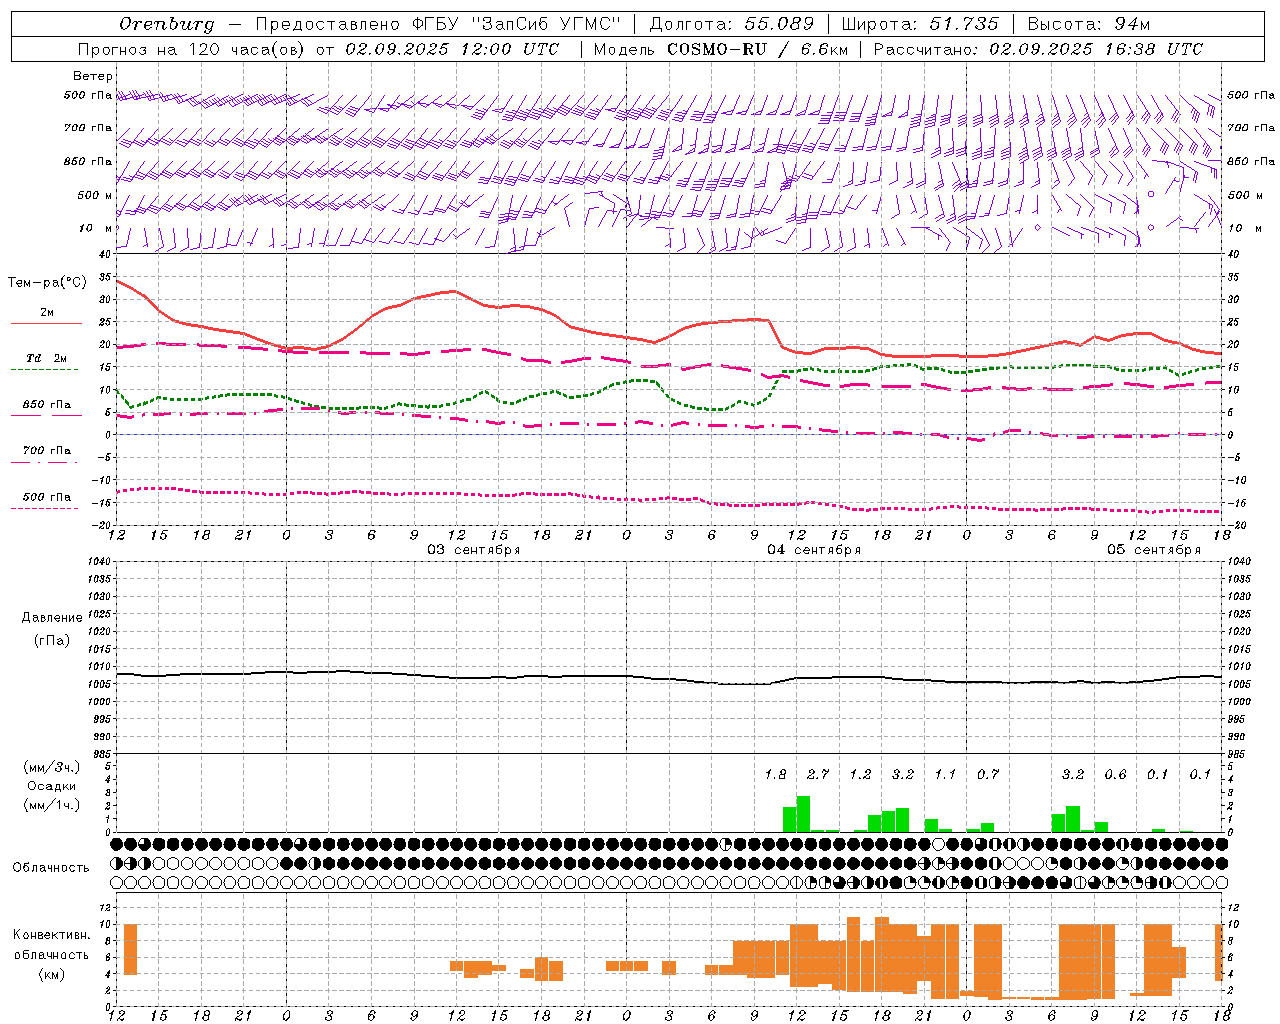Click the 1.8 precipitation value
Screen dimensions: 1280x1024
tap(776, 774)
